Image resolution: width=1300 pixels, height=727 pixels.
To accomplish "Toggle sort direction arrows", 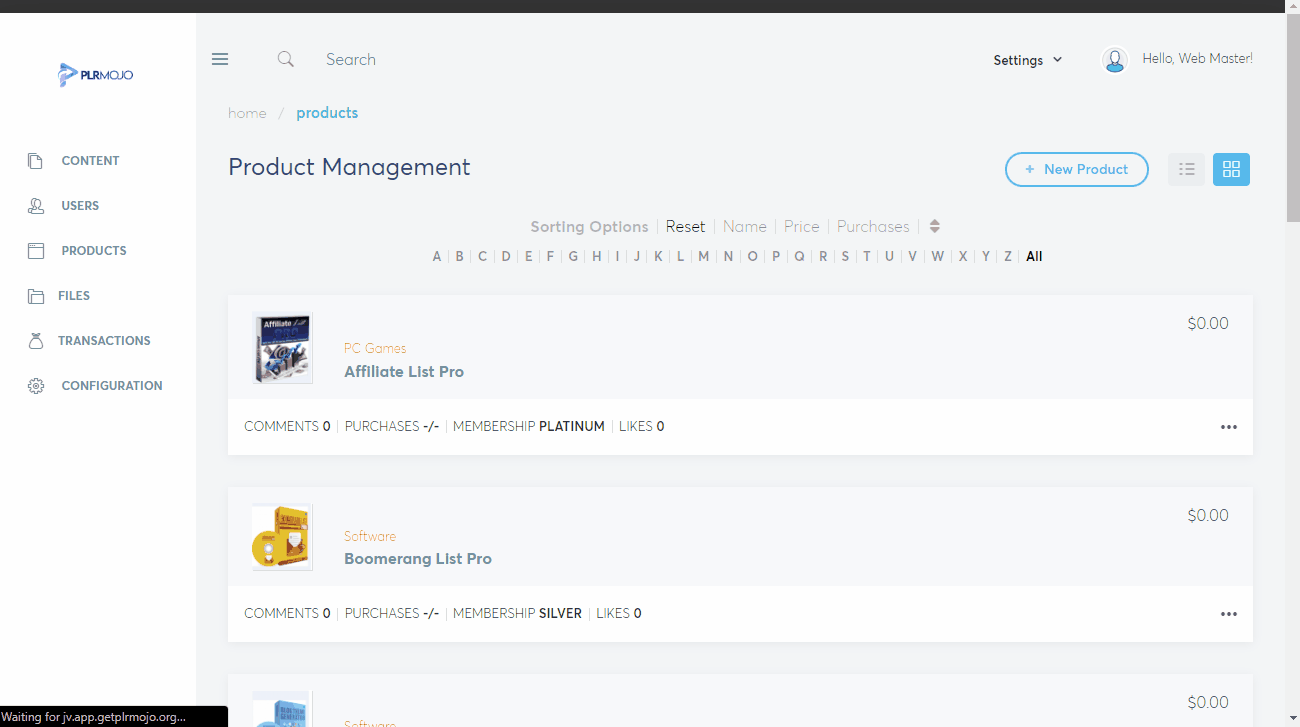I will [934, 226].
